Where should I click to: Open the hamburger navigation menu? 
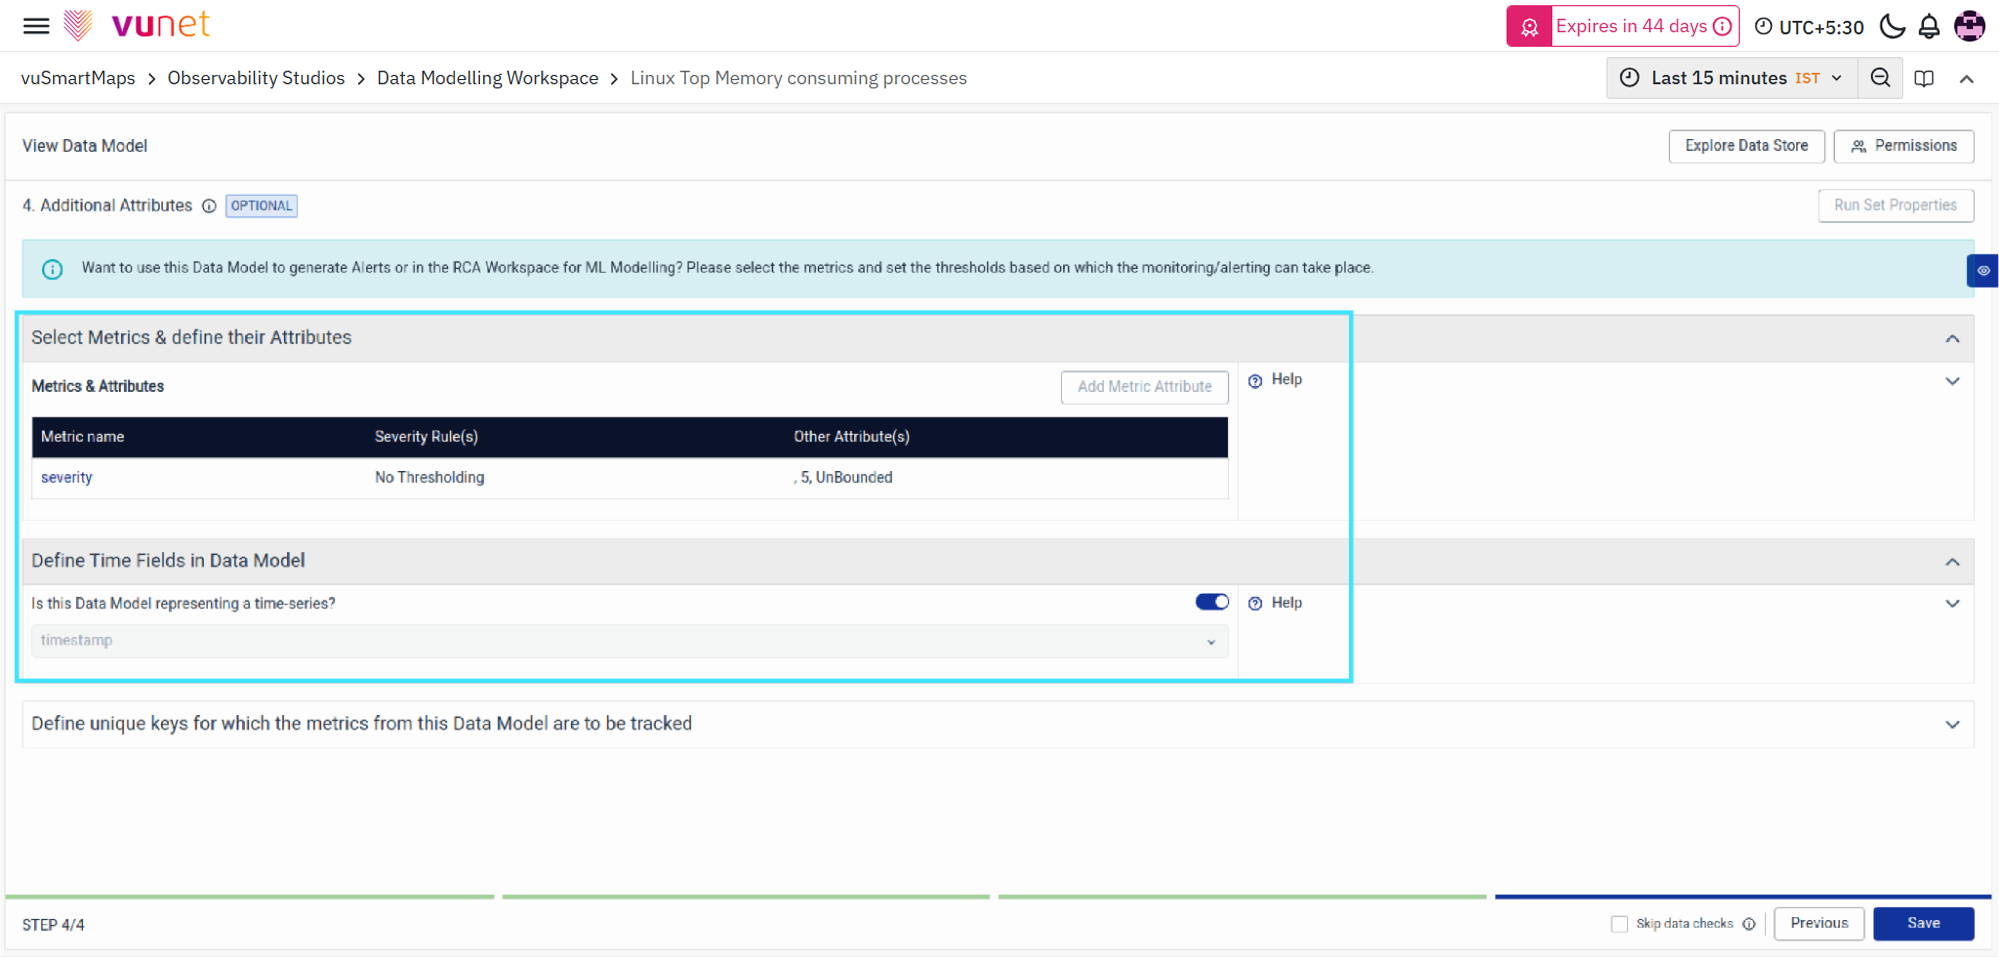coord(36,26)
